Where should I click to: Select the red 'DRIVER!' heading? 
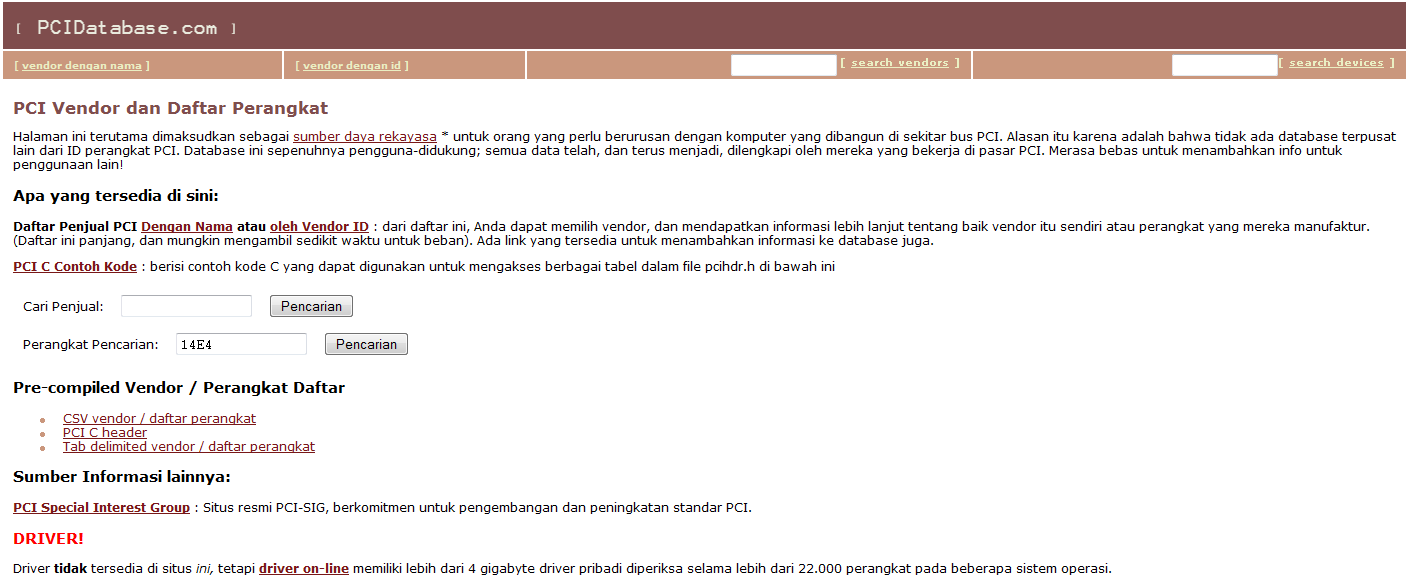pos(48,539)
